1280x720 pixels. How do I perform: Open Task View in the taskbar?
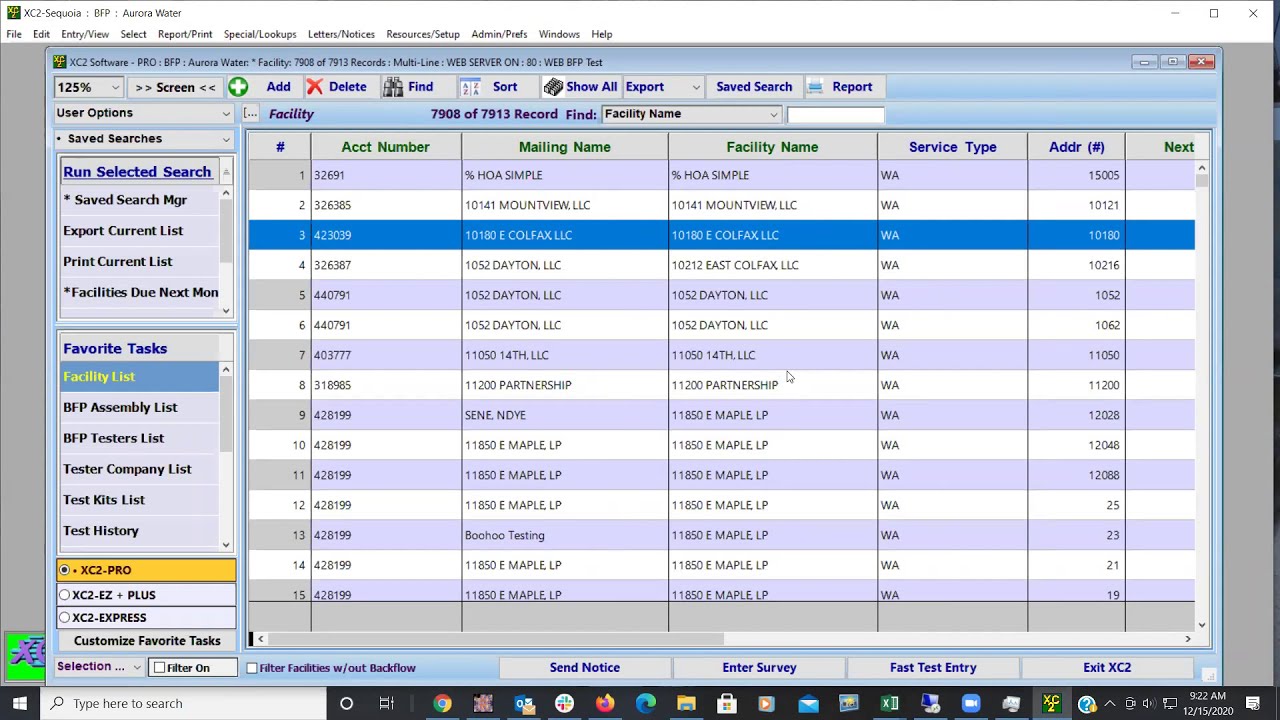(386, 703)
